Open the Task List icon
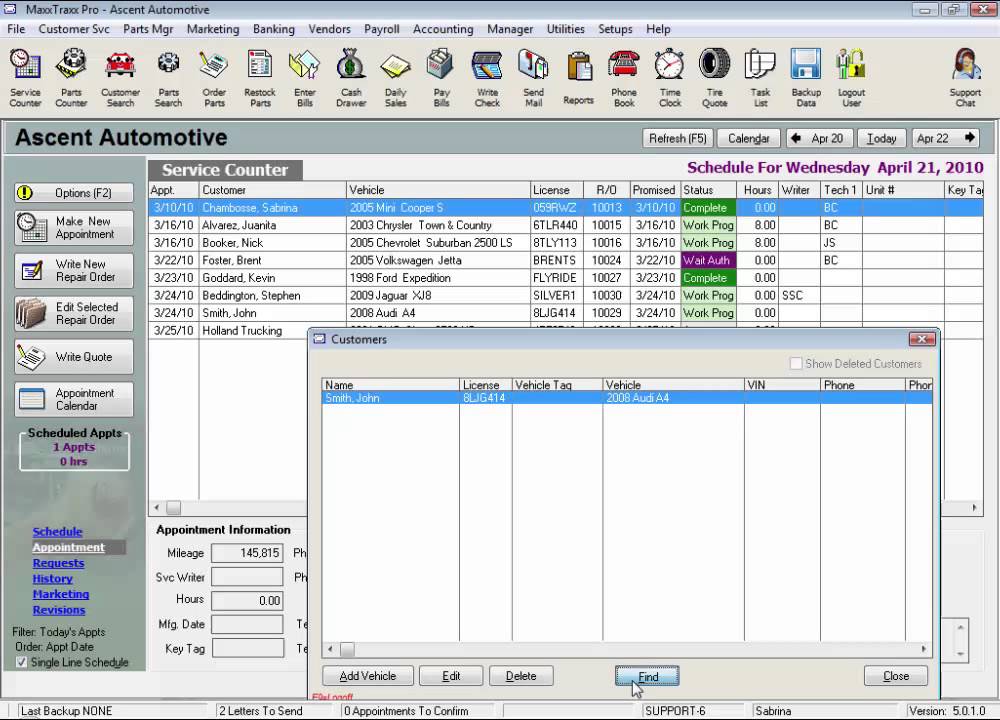The width and height of the screenshot is (1000, 720). tap(760, 78)
